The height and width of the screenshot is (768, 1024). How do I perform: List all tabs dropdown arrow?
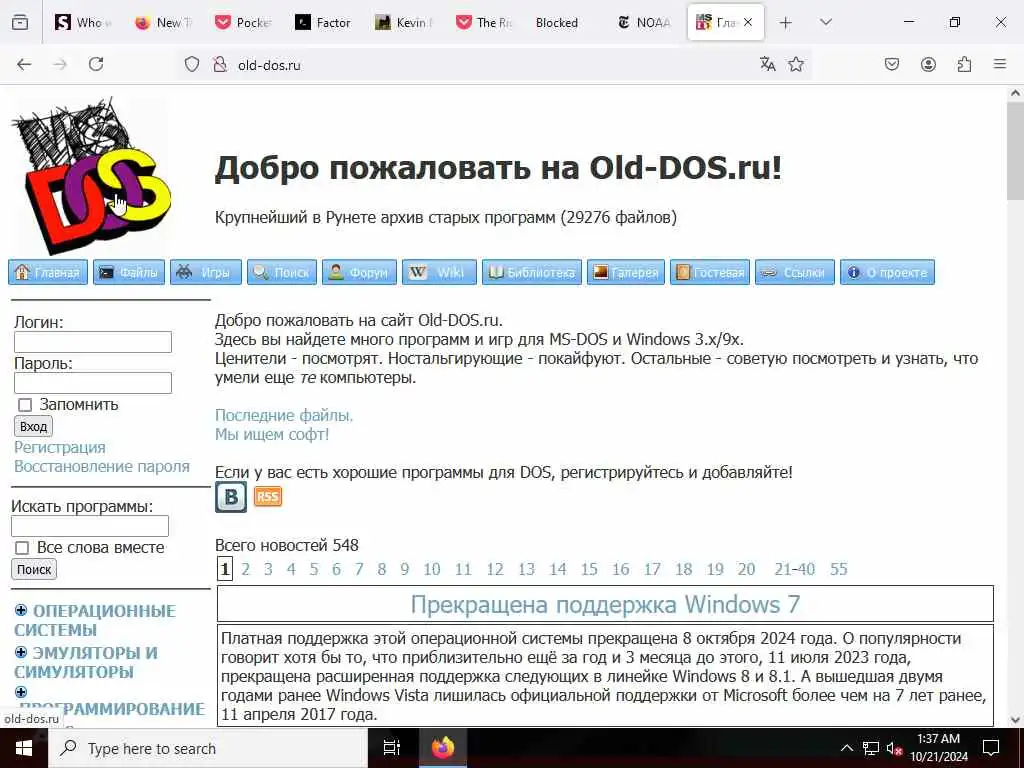click(826, 22)
